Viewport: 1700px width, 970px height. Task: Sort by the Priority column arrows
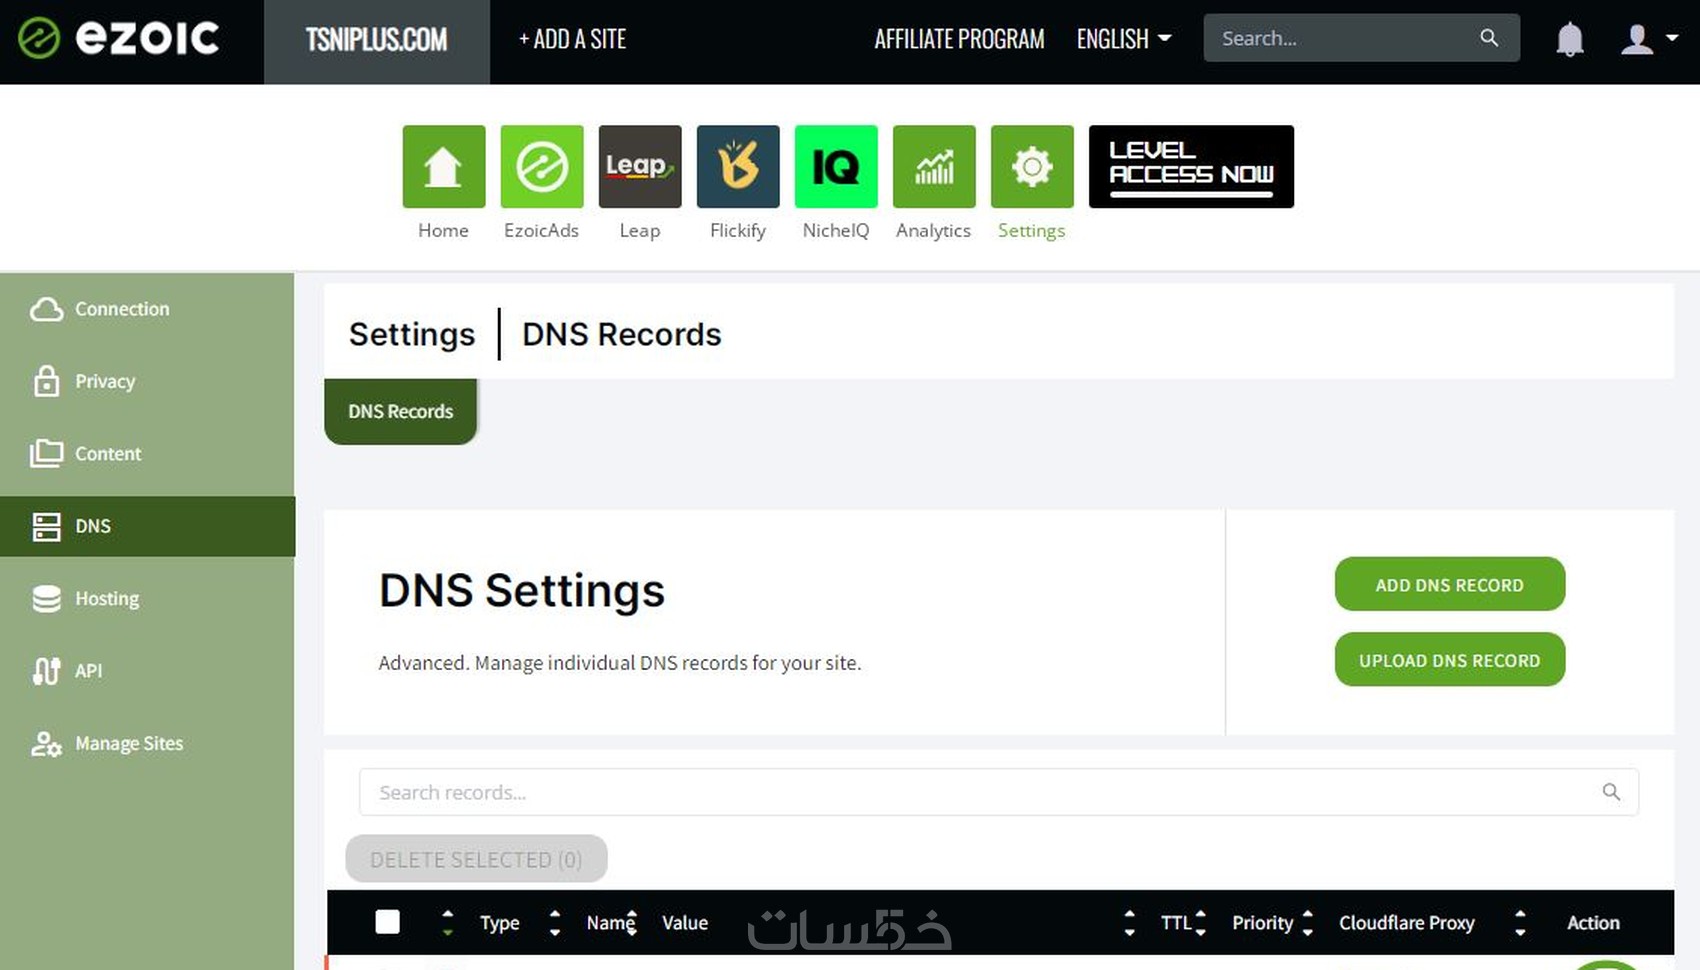point(1307,923)
